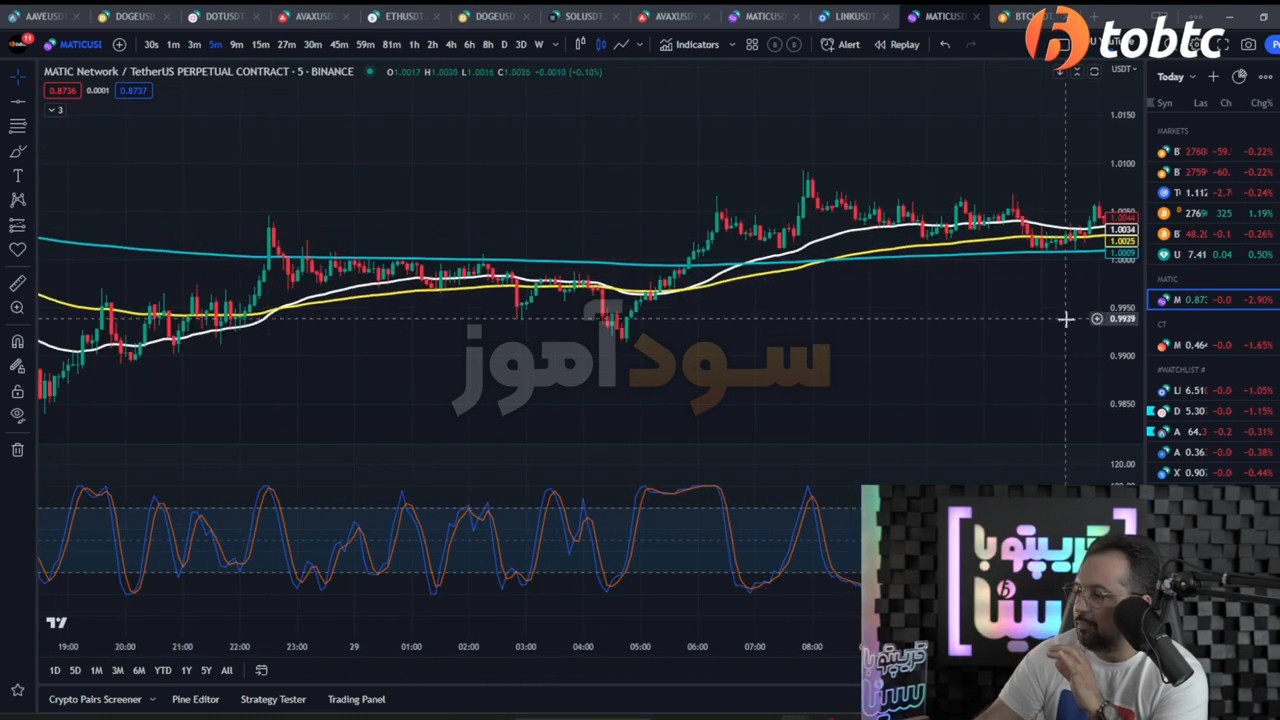Viewport: 1280px width, 720px height.
Task: Expand the timeframe dropdown arrow
Action: tap(555, 44)
